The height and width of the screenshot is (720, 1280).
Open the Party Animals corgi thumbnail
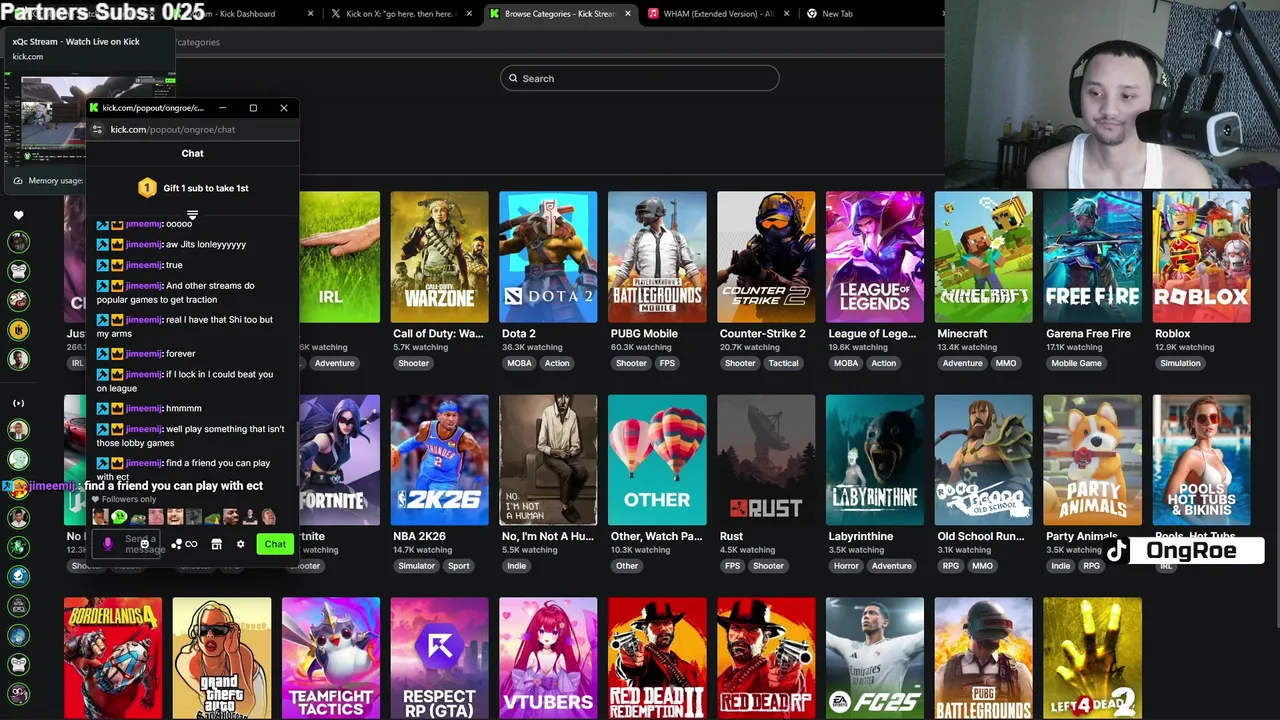click(1092, 460)
